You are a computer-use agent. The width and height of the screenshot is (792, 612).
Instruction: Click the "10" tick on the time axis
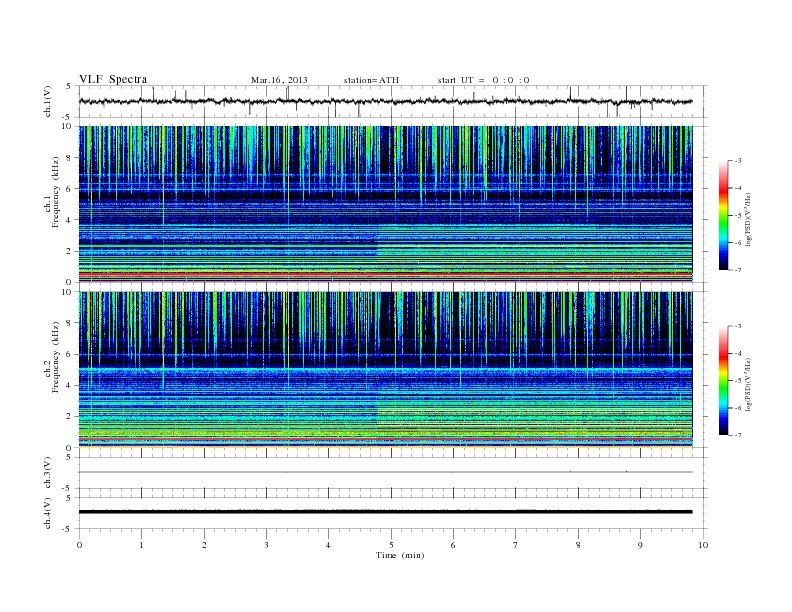coord(703,545)
